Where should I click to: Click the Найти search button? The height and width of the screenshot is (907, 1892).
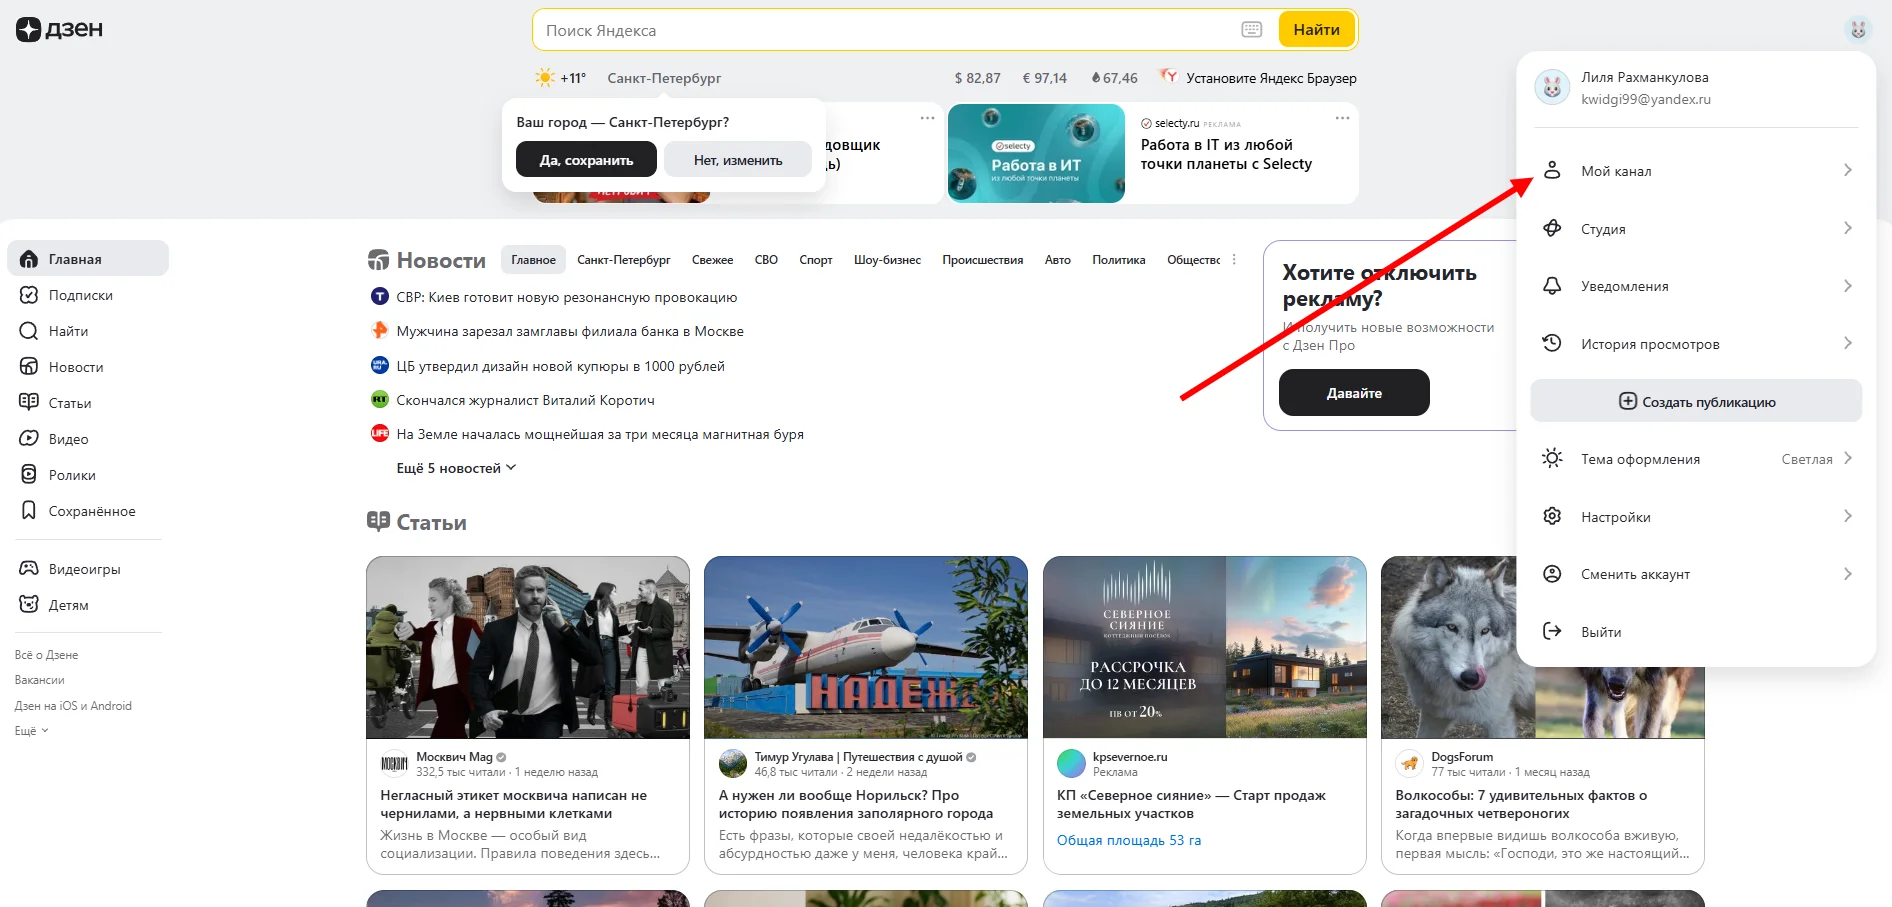1316,30
